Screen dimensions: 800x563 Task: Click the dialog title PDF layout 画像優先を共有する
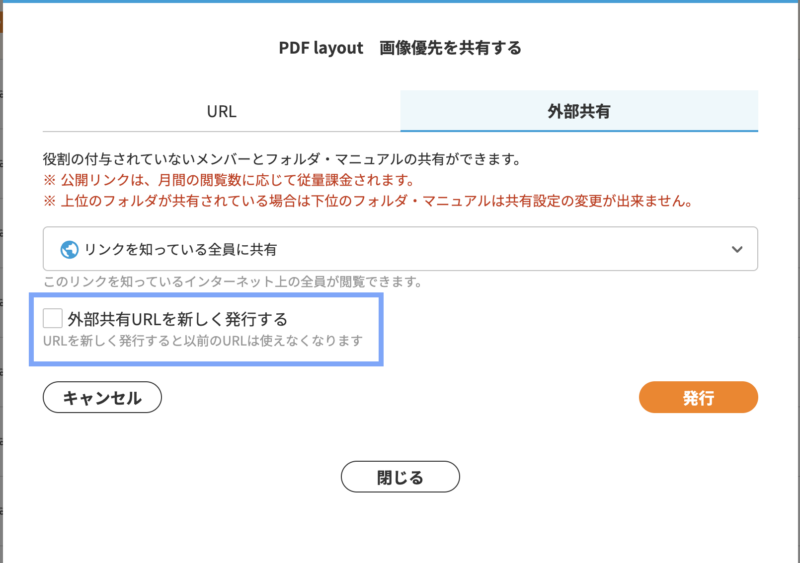point(400,48)
